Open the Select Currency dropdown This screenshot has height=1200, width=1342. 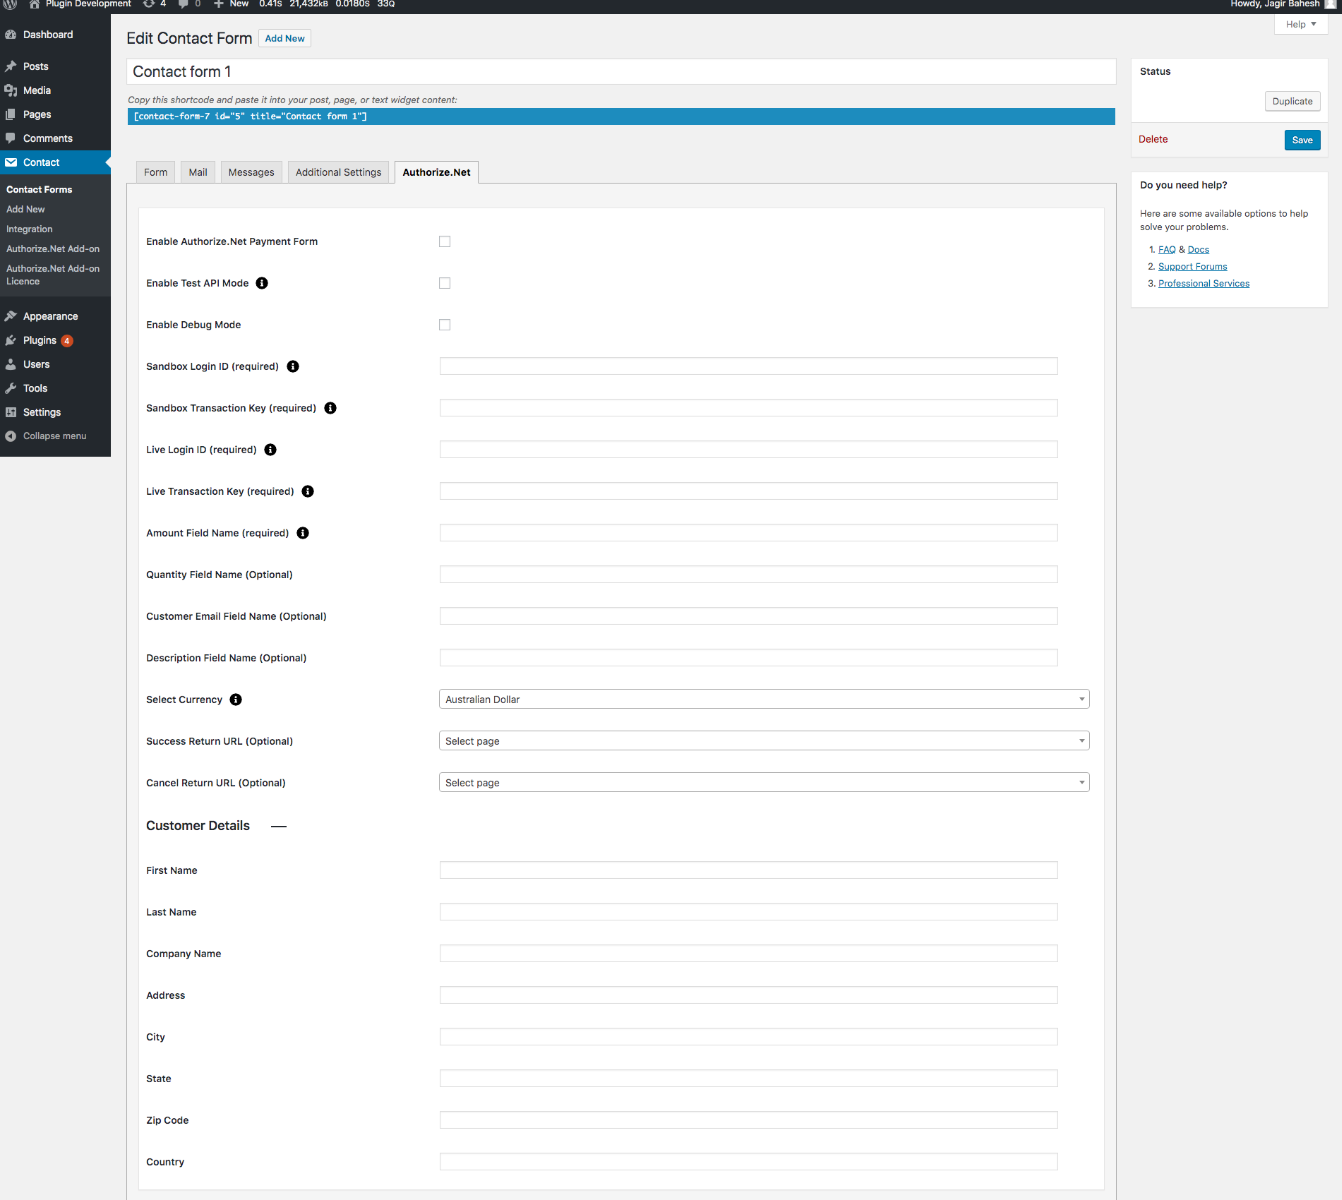pos(764,700)
